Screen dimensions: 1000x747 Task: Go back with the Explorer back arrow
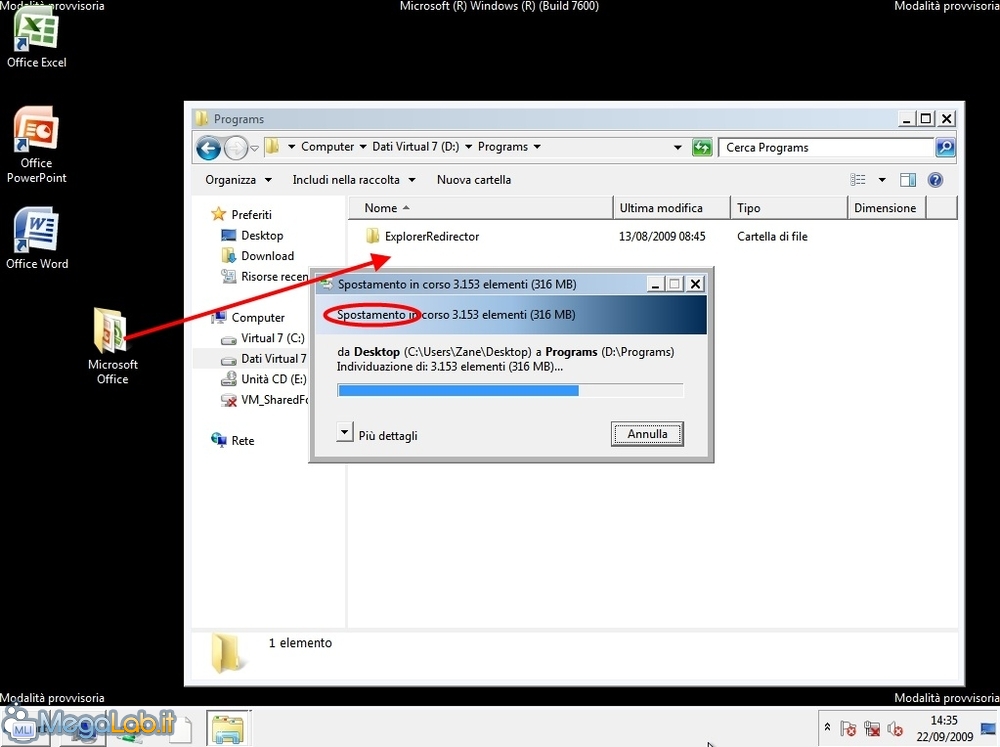[208, 148]
